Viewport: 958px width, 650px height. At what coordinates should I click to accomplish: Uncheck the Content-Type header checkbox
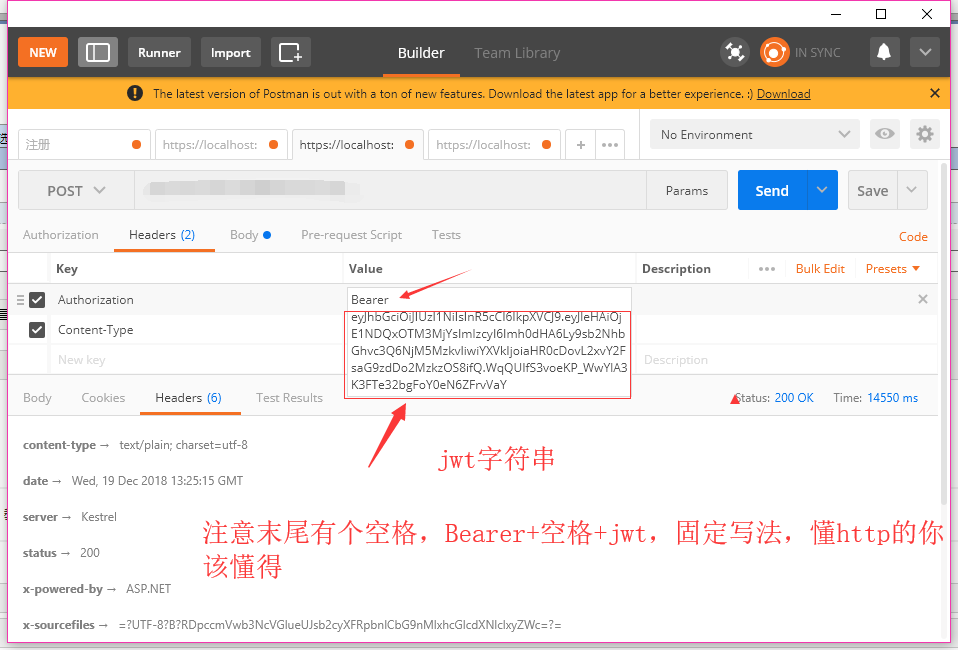tap(37, 330)
